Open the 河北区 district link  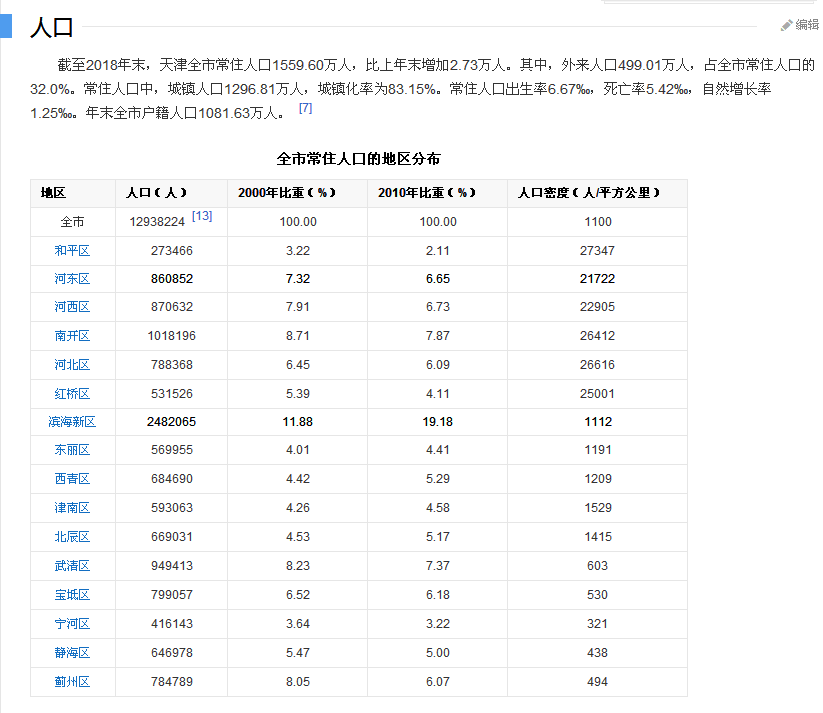point(72,364)
